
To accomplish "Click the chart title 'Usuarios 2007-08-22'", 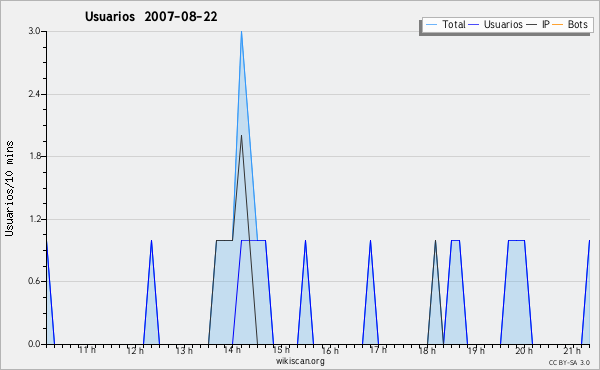I will (x=151, y=17).
